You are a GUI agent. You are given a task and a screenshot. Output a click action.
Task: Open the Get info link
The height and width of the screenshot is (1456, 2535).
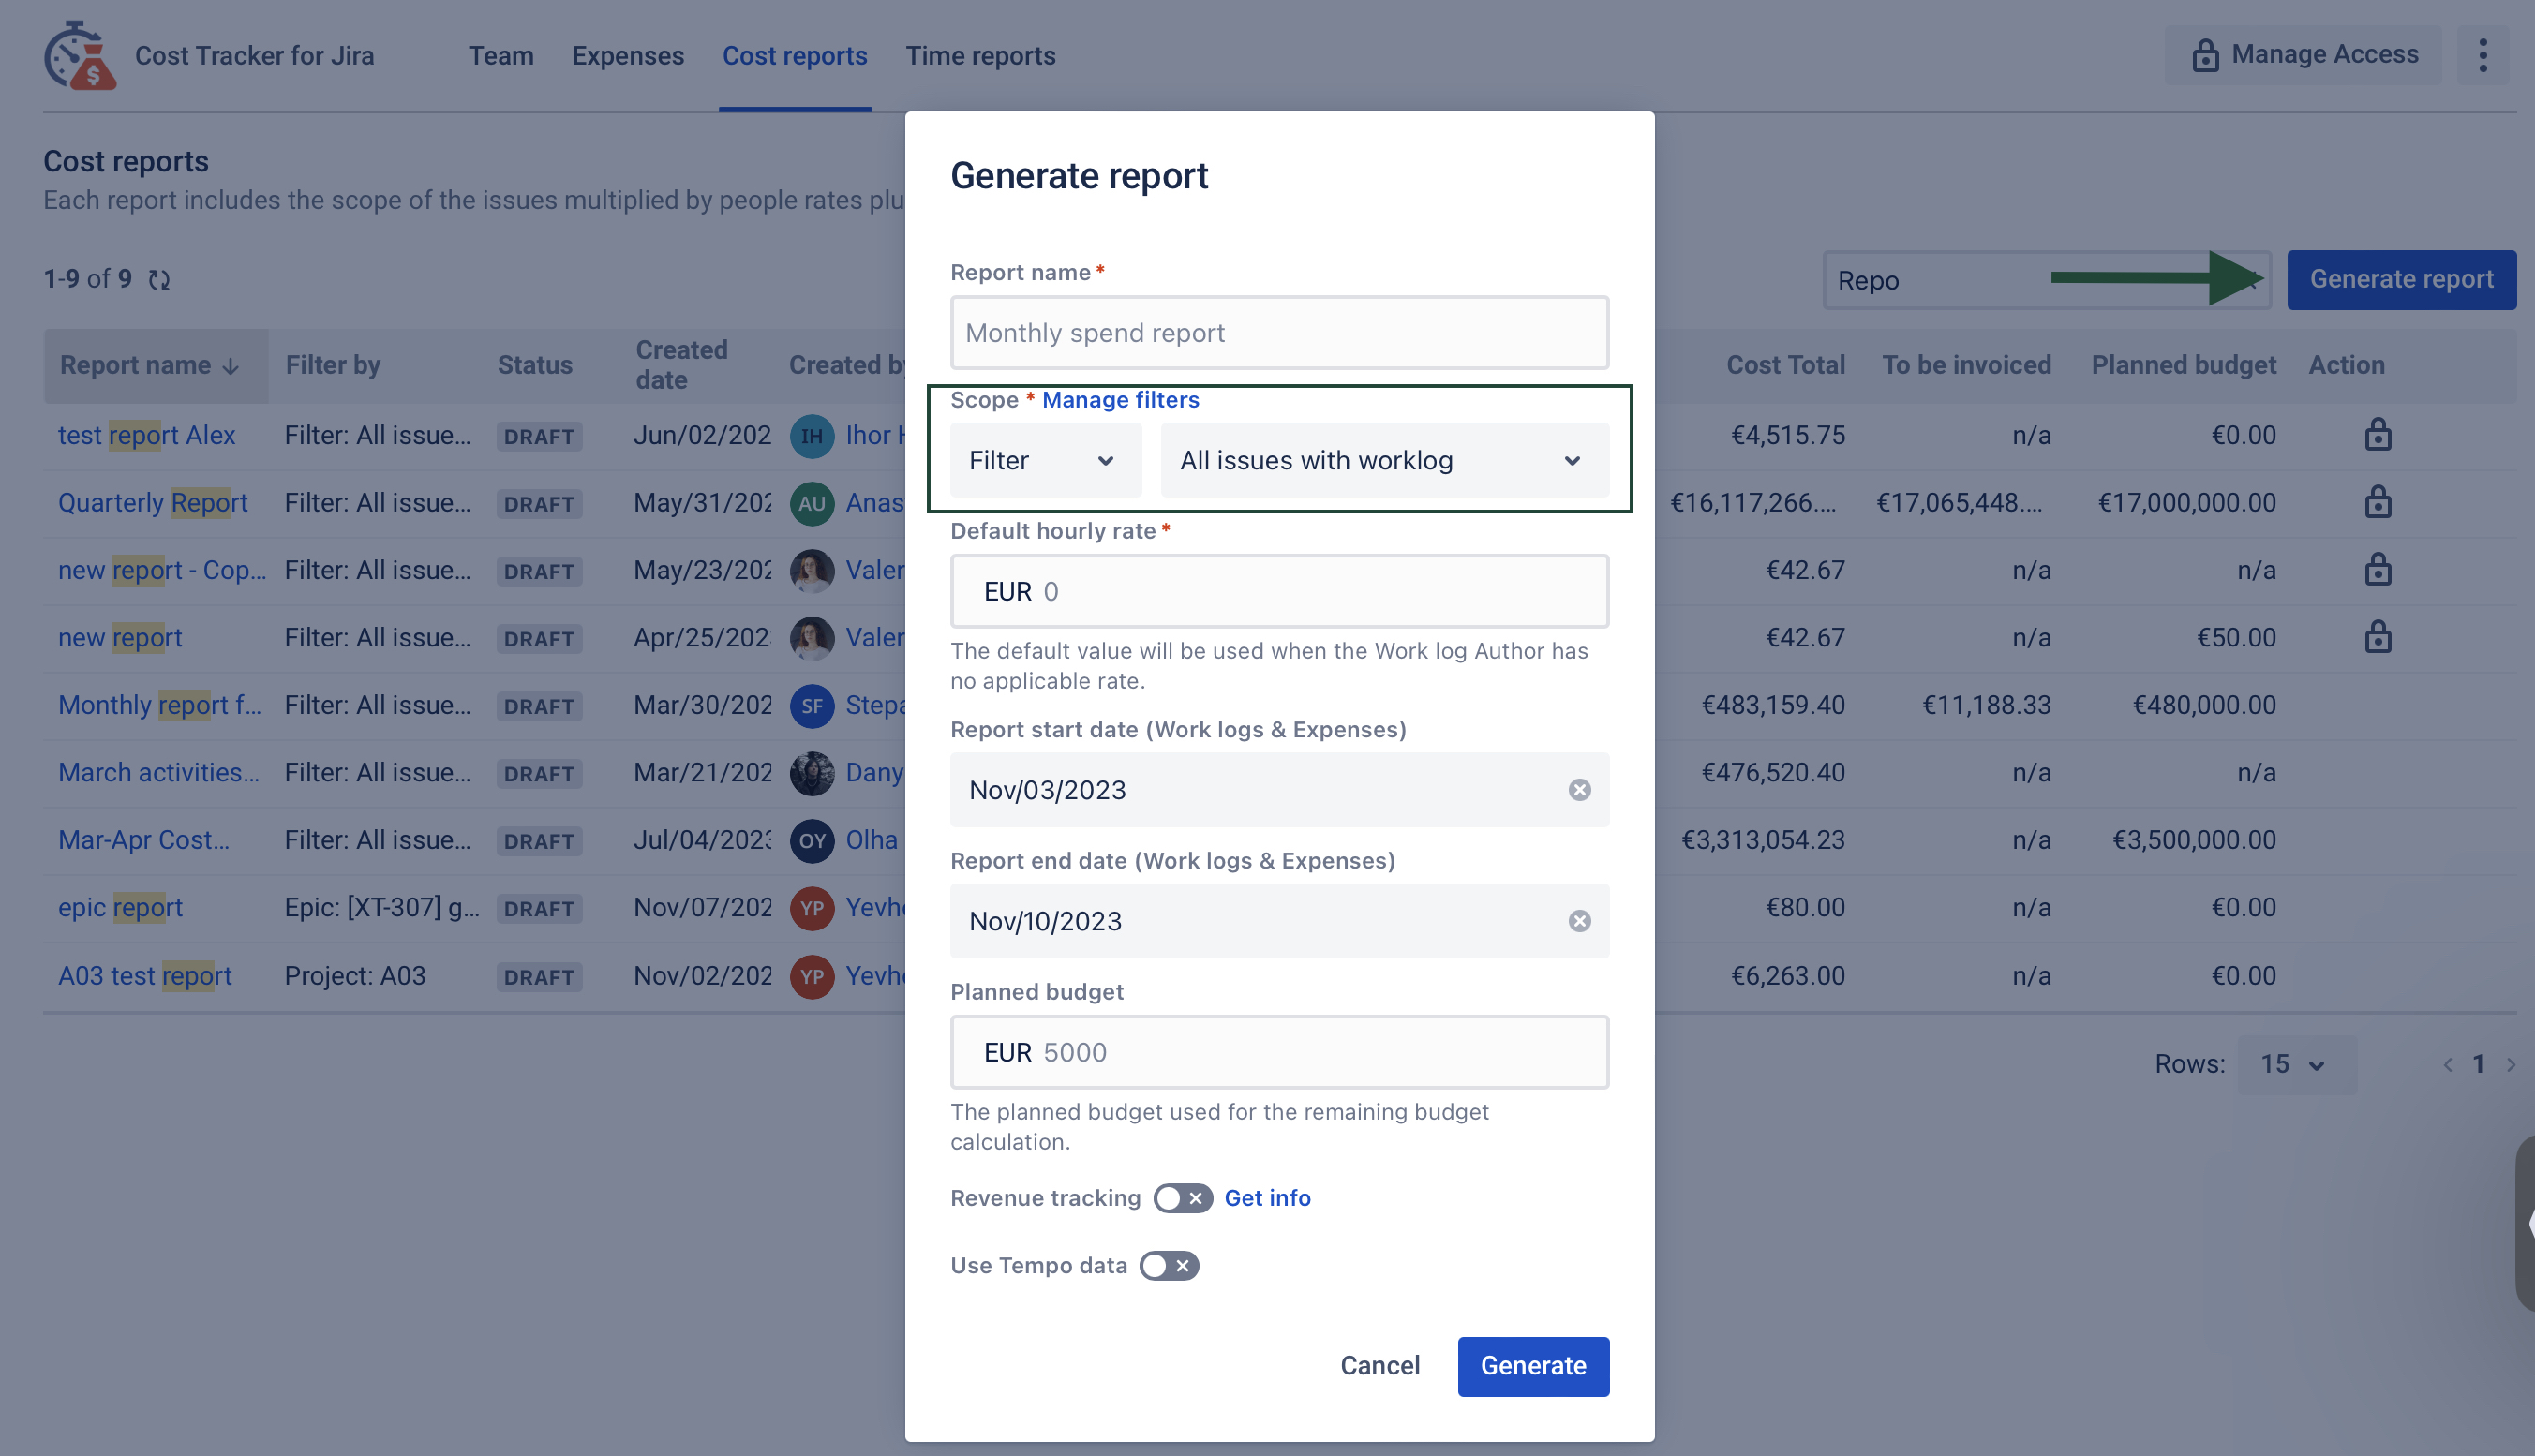pos(1266,1198)
